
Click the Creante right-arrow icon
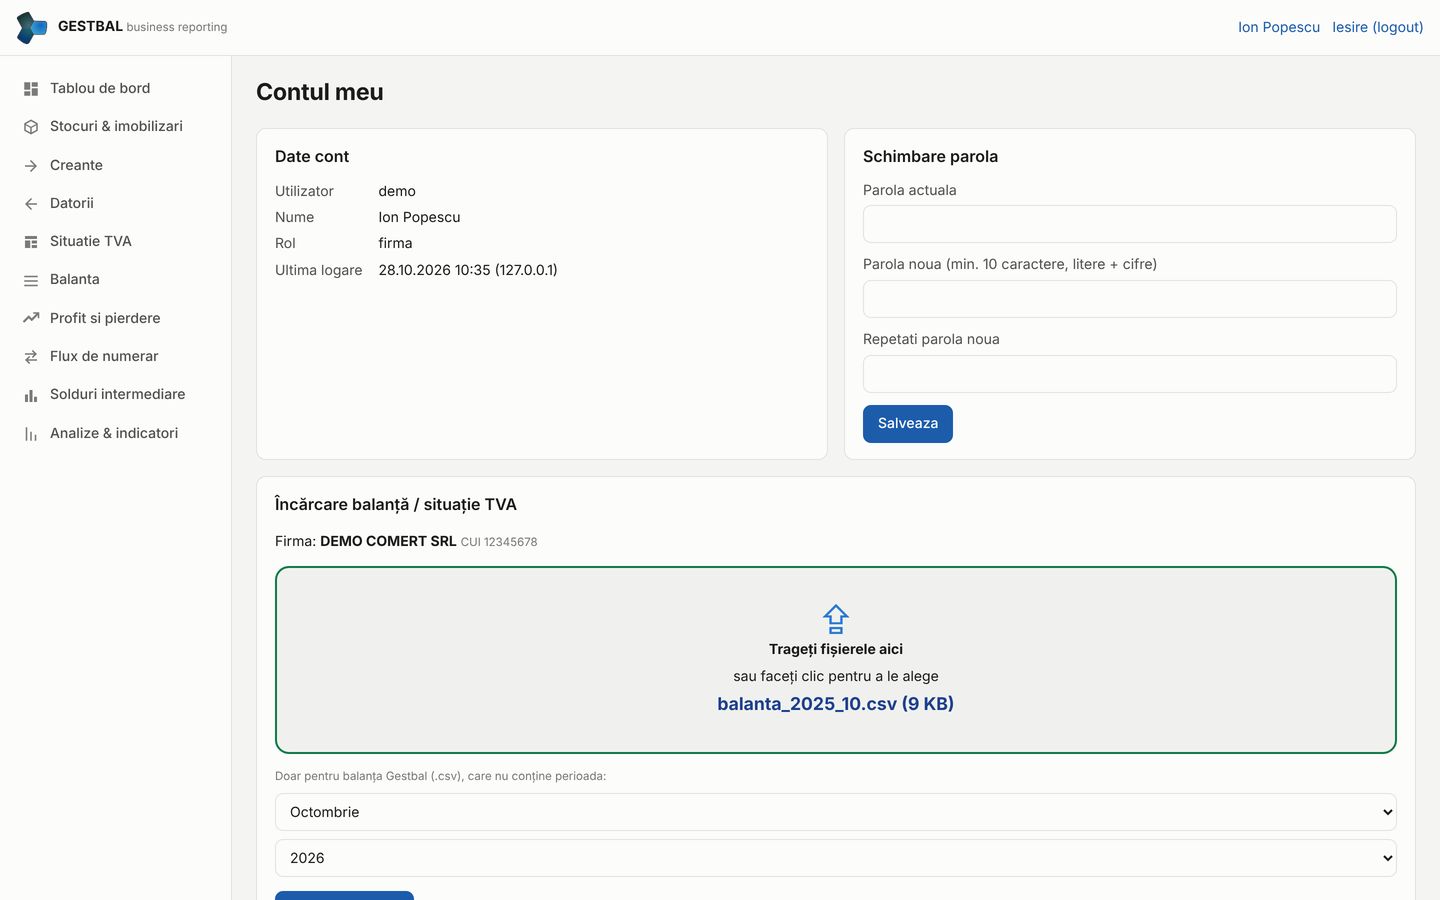coord(31,166)
